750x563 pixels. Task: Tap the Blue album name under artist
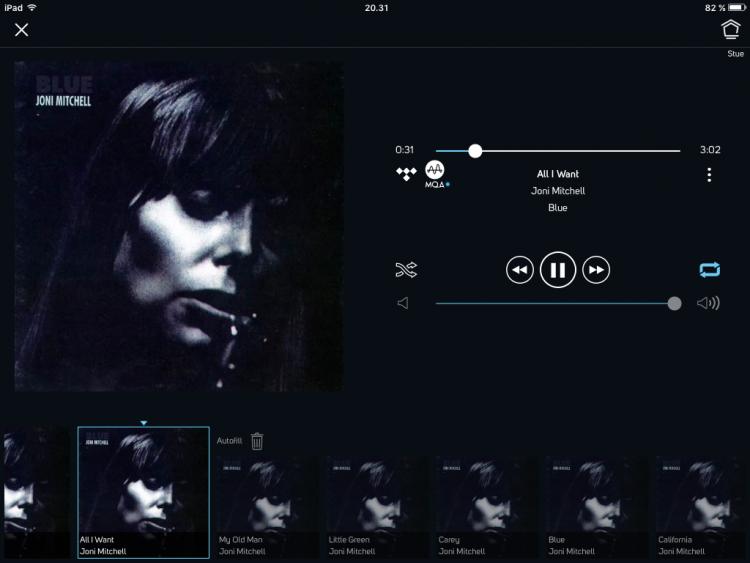[558, 208]
